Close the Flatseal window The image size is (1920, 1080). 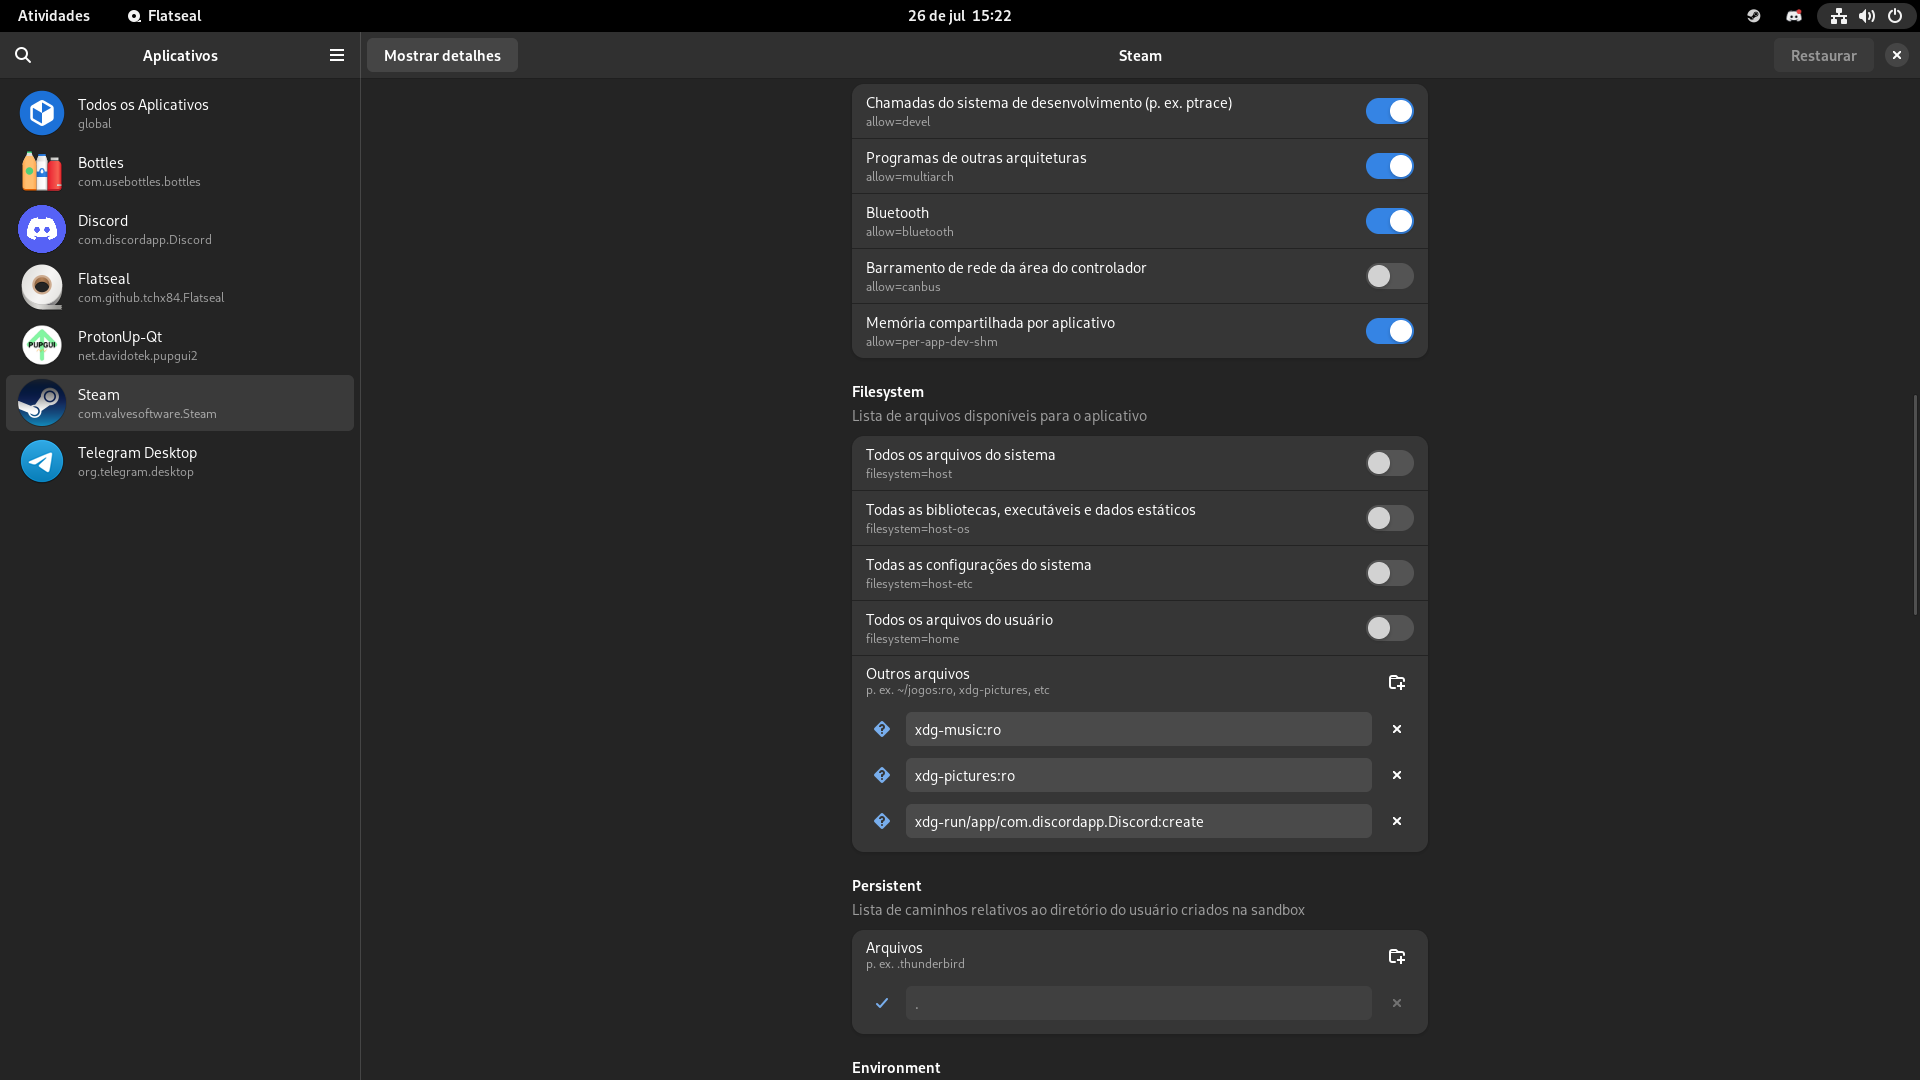point(1896,55)
